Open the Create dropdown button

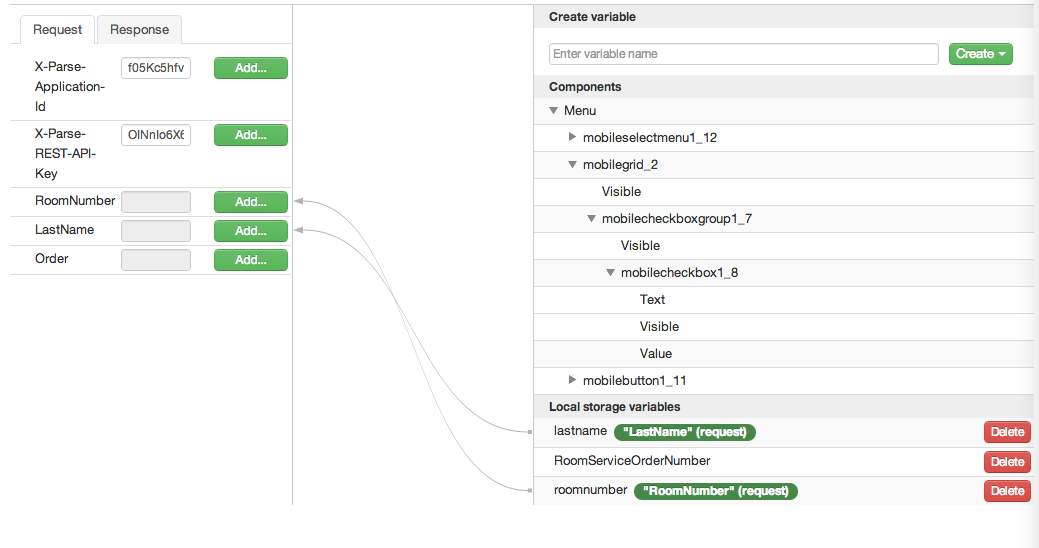980,54
